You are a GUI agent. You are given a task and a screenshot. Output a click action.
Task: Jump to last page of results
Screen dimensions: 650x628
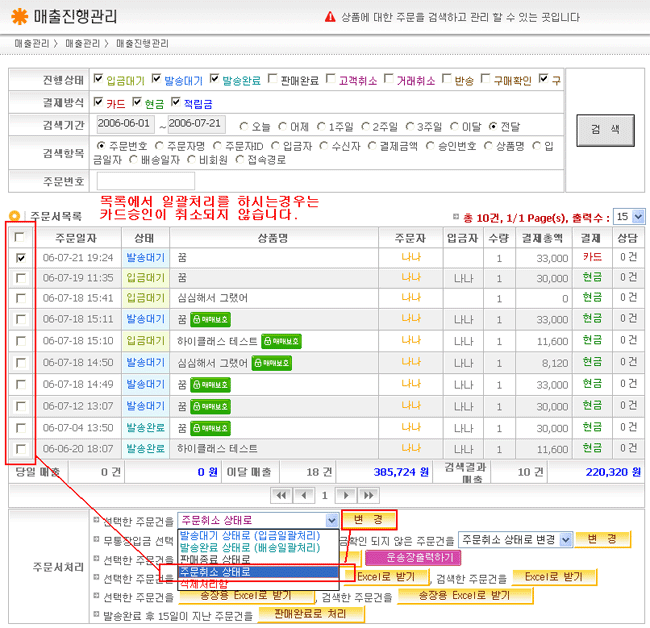coord(368,495)
